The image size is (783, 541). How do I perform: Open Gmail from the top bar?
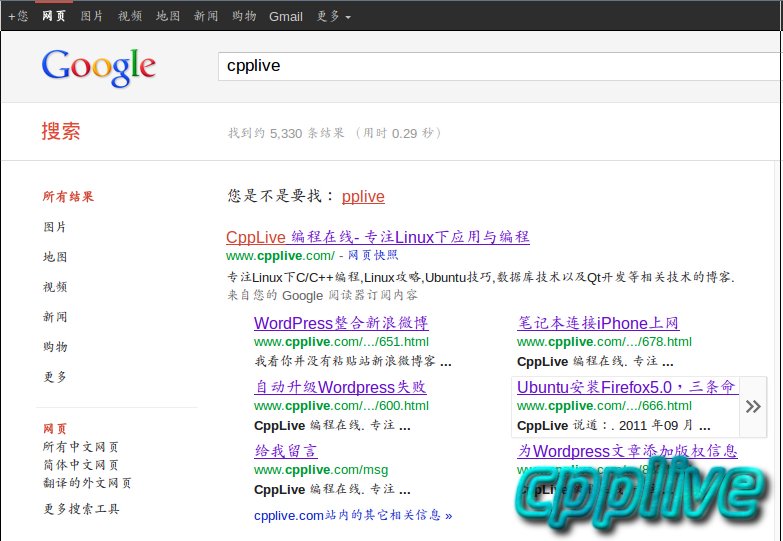[286, 17]
